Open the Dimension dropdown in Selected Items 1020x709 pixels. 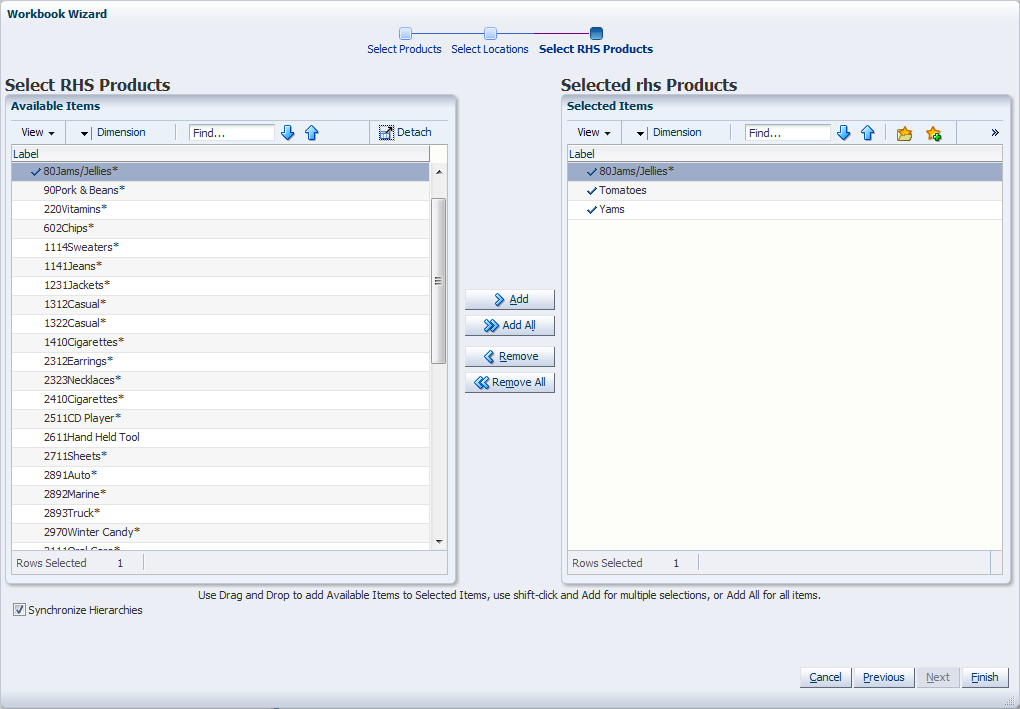point(640,133)
